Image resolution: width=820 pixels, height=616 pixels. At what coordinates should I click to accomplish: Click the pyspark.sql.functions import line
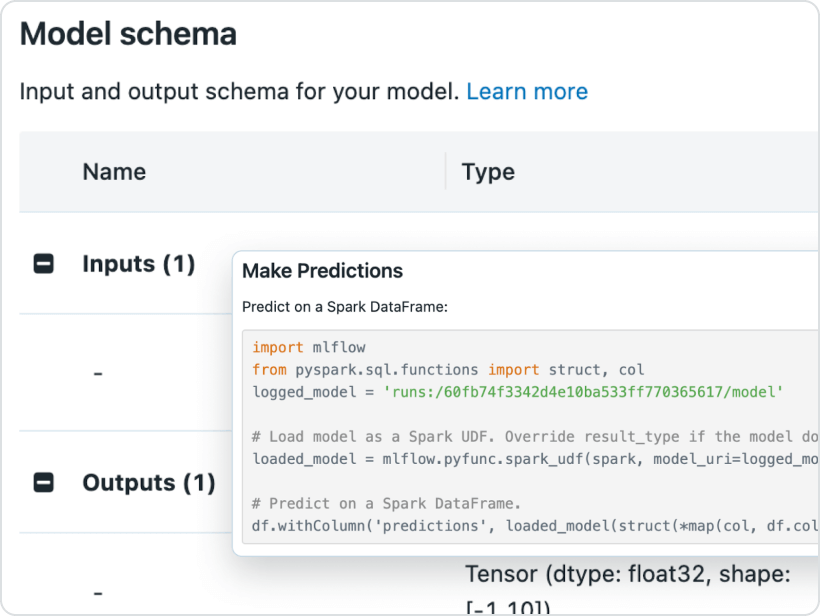pyautogui.click(x=448, y=370)
